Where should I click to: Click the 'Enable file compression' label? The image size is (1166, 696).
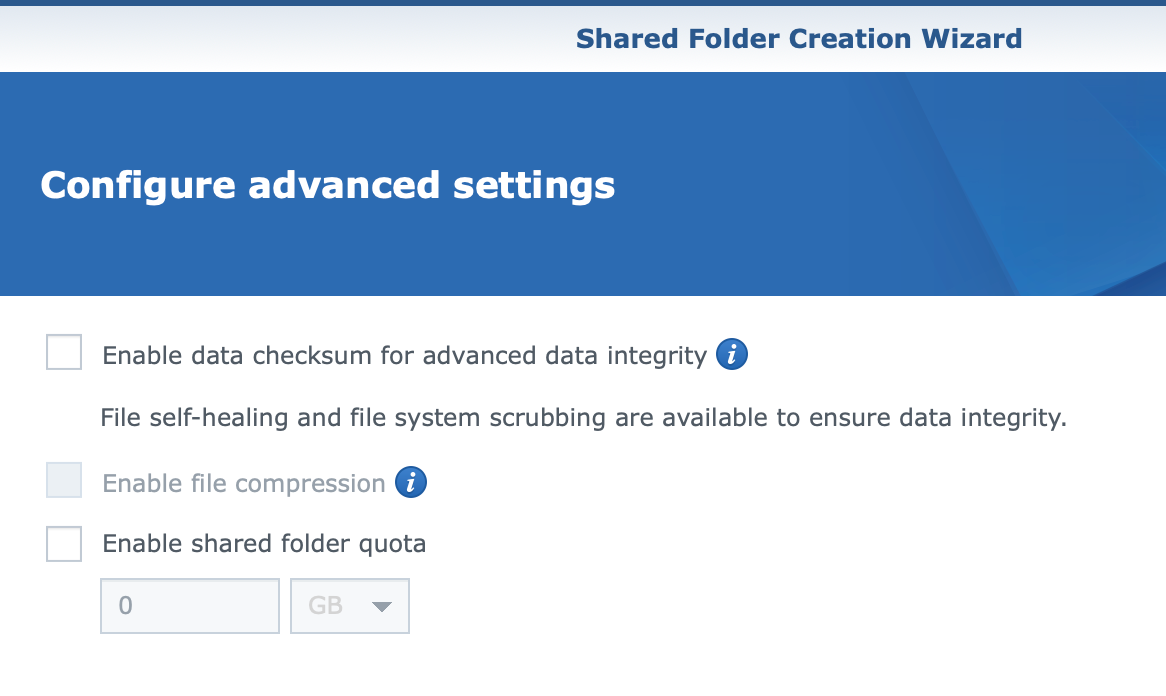pyautogui.click(x=244, y=483)
